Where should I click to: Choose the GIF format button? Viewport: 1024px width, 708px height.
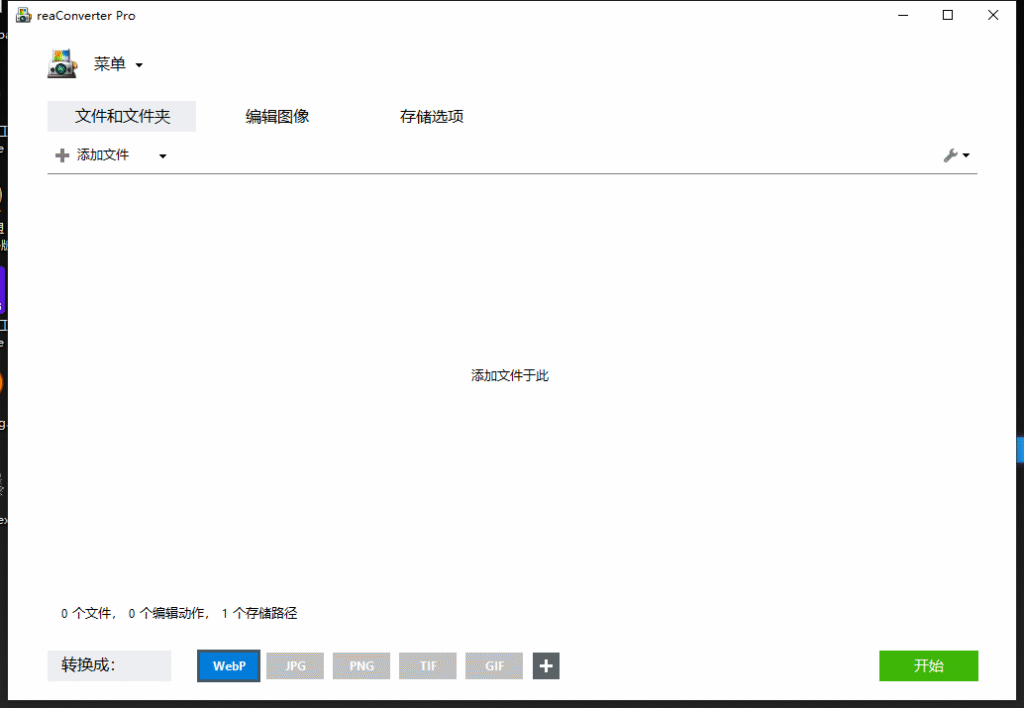(494, 666)
